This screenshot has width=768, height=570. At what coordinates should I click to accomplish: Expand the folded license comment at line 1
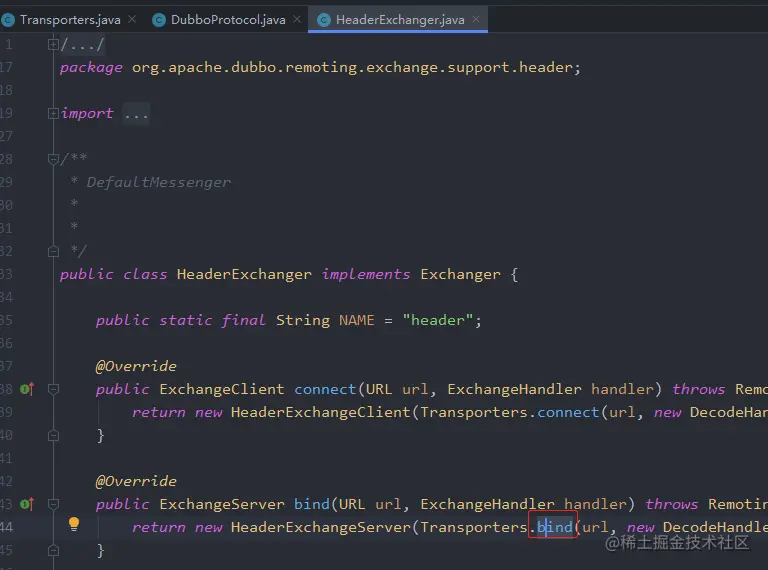(x=53, y=45)
